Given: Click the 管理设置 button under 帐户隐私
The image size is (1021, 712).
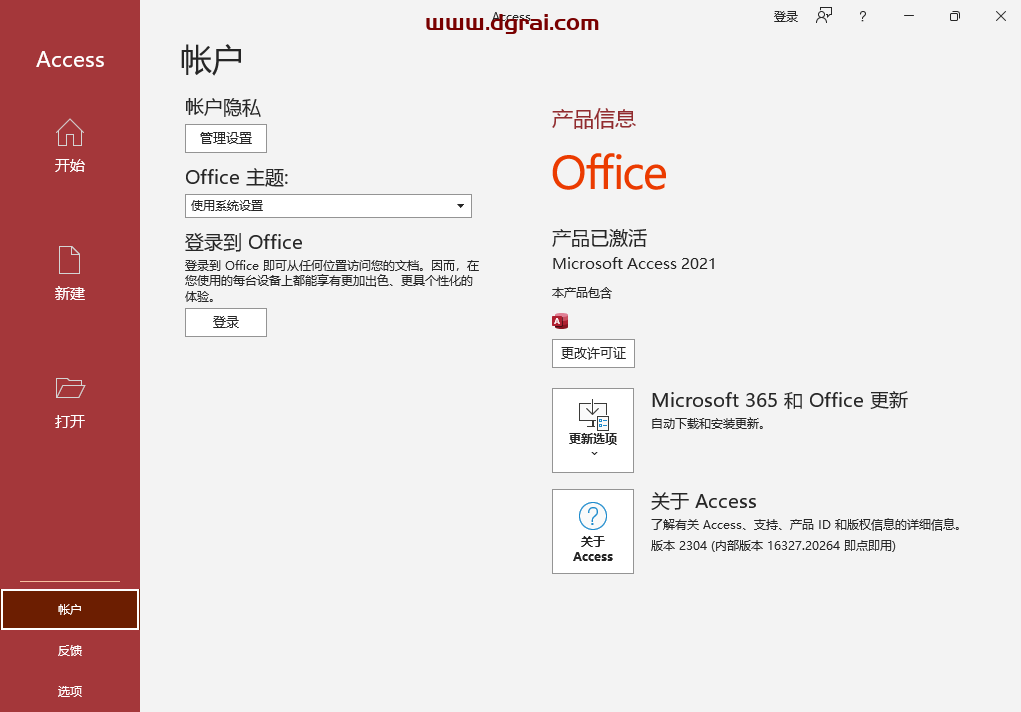Looking at the screenshot, I should 226,138.
